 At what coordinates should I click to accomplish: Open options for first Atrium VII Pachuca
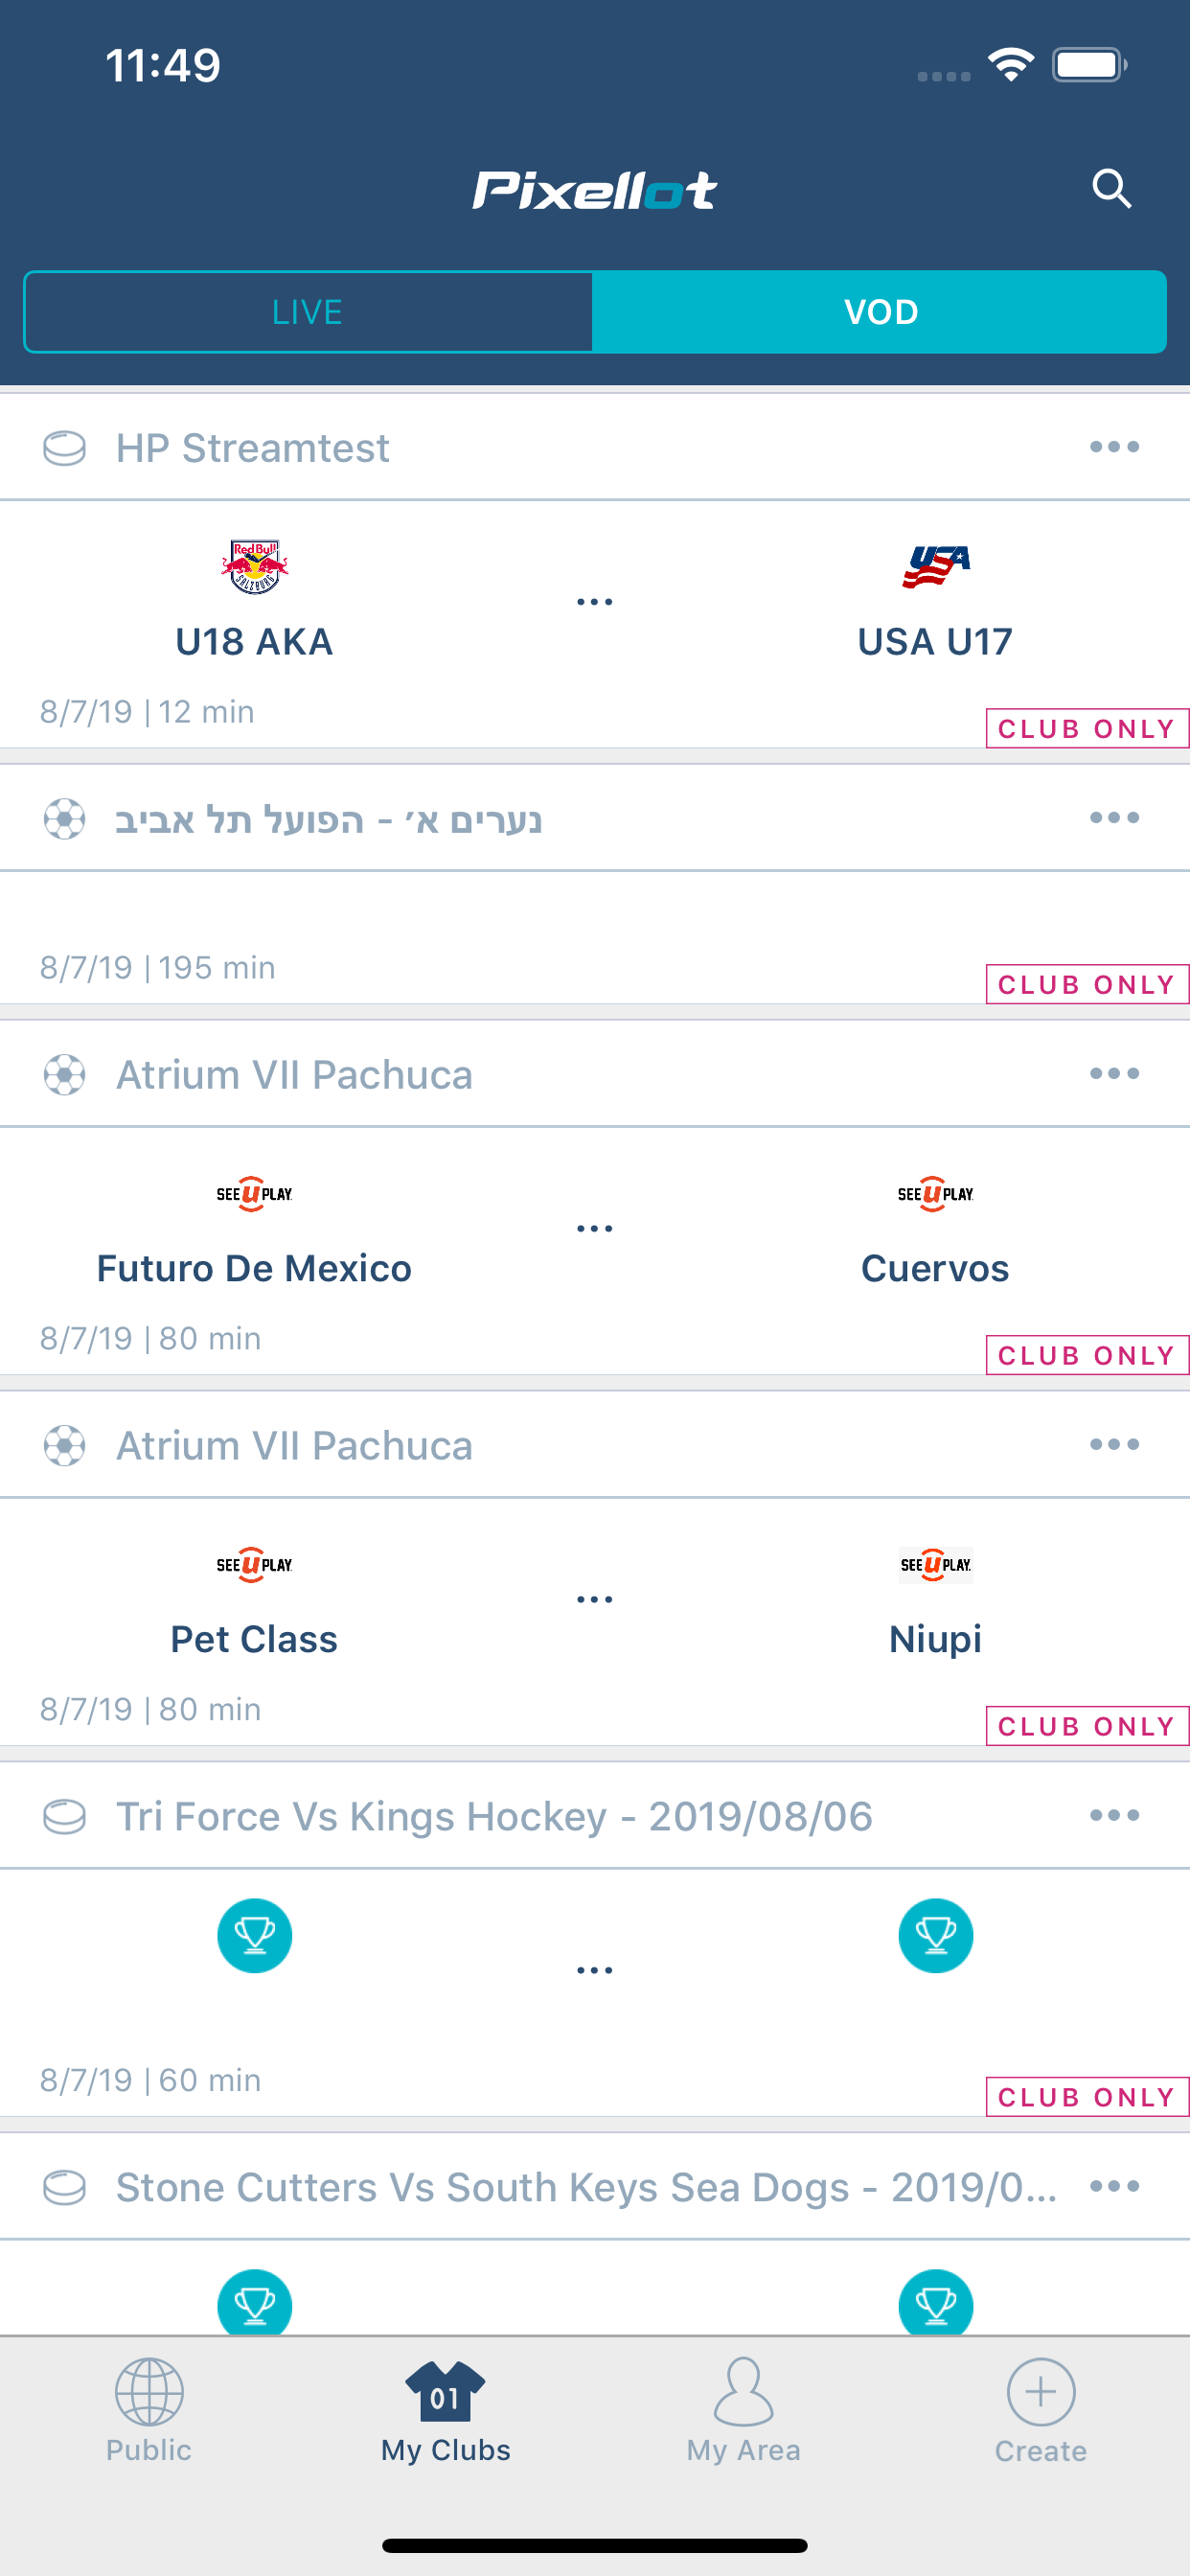tap(1114, 1074)
